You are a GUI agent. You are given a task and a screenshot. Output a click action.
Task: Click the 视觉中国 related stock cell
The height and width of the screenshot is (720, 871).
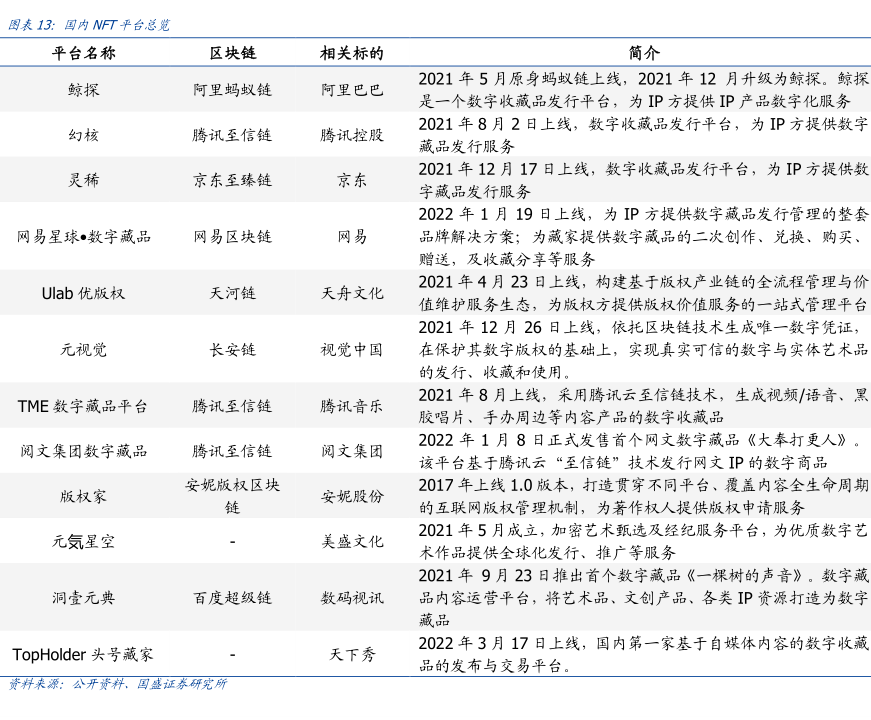pos(351,349)
